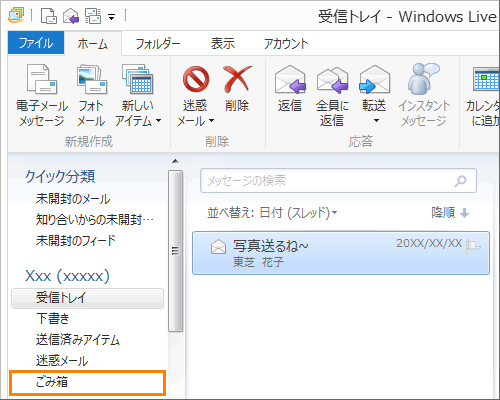Screen dimensions: 500x400
Task: Toggle the flag on 写真送るね~ message
Action: (473, 247)
